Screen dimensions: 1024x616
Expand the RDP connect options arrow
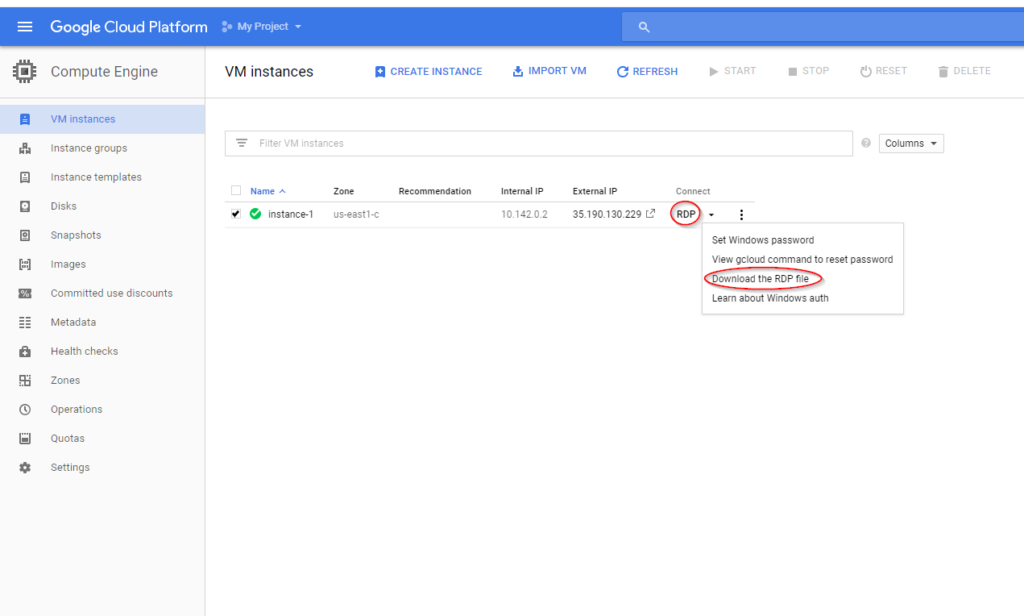click(711, 215)
